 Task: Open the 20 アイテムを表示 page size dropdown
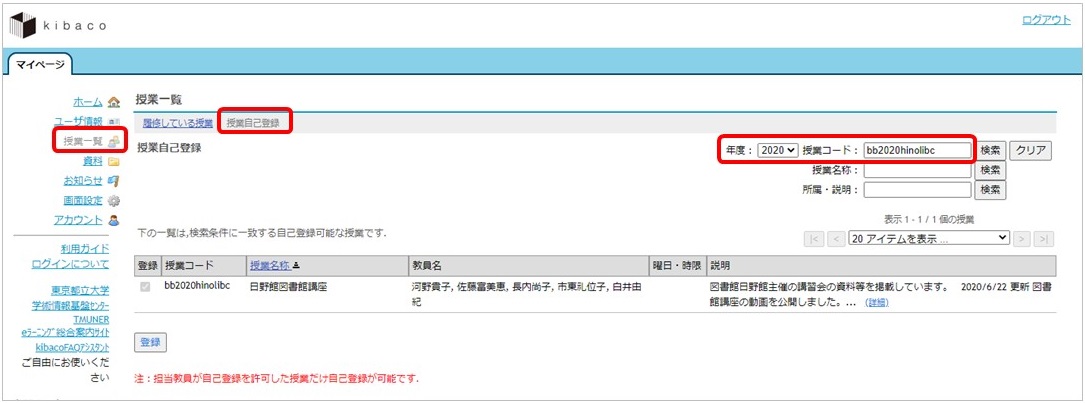click(929, 238)
